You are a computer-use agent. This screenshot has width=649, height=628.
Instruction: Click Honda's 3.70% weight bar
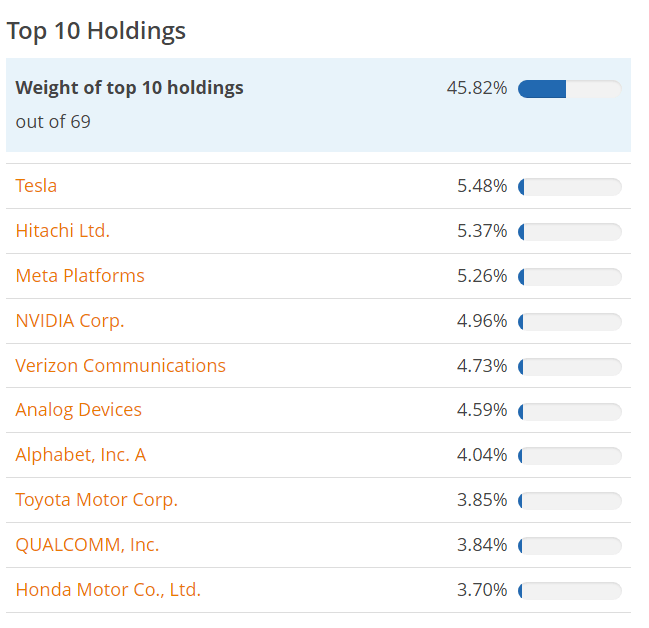570,591
